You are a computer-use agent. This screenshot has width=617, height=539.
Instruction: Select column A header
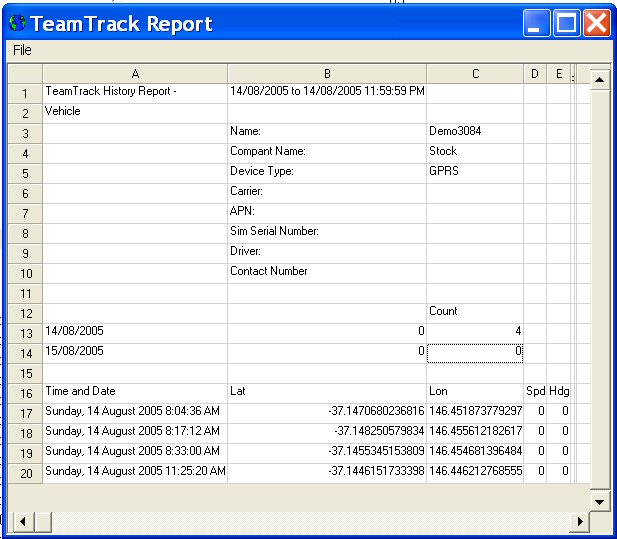click(135, 74)
